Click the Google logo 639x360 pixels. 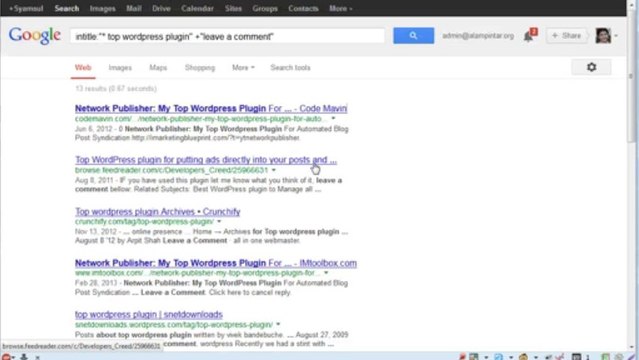35,35
